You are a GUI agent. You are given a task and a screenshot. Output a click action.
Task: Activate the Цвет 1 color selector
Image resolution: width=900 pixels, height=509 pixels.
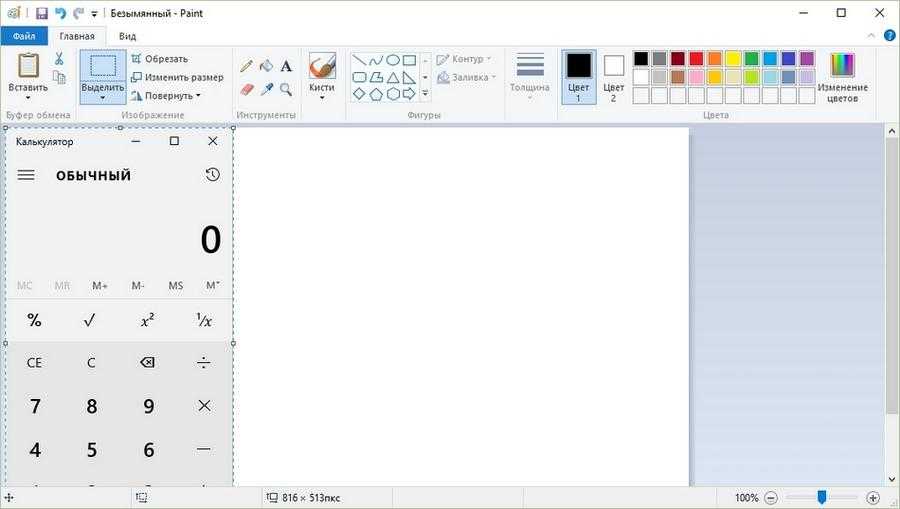tap(579, 77)
